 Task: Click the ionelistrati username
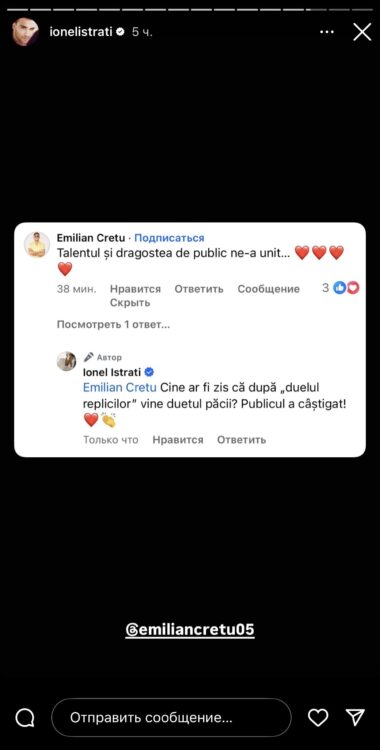[81, 32]
